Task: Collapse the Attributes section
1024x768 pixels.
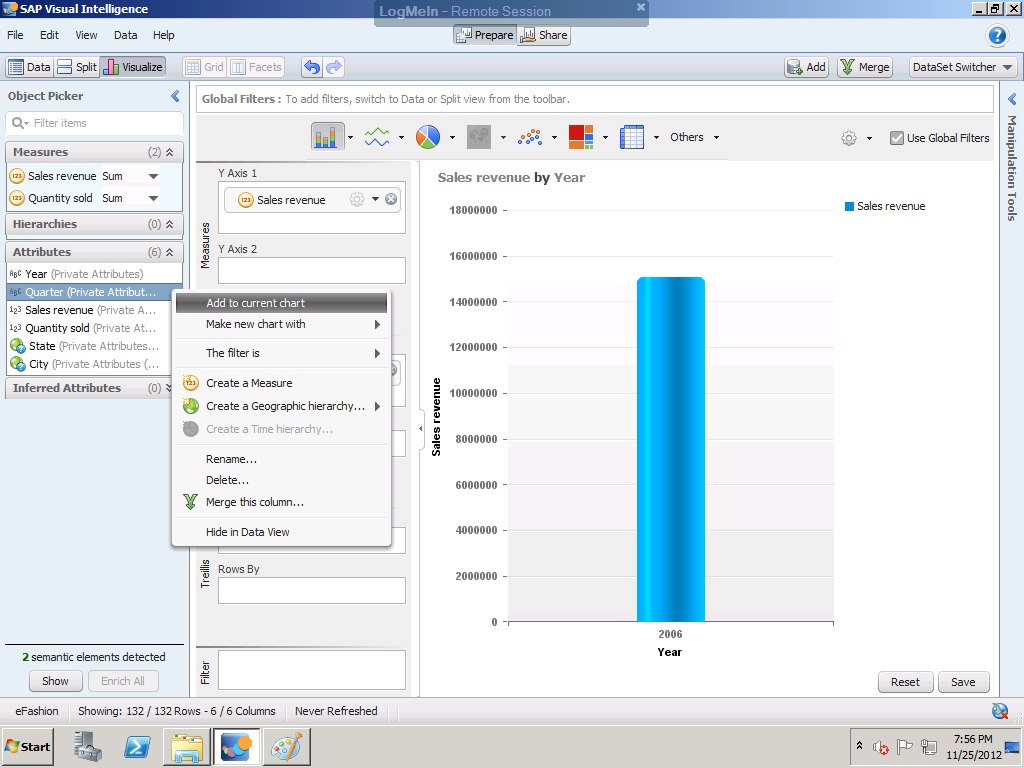Action: (x=170, y=252)
